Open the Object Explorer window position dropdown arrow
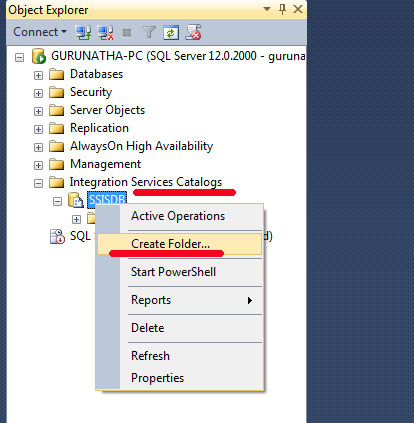Viewport: 414px width, 423px height. click(x=267, y=9)
